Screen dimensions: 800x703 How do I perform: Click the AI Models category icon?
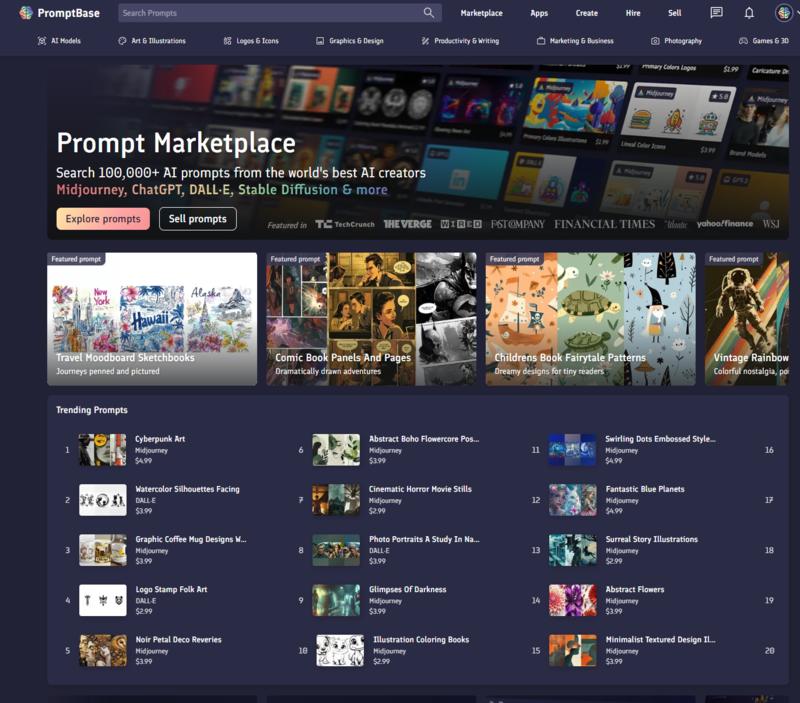41,41
